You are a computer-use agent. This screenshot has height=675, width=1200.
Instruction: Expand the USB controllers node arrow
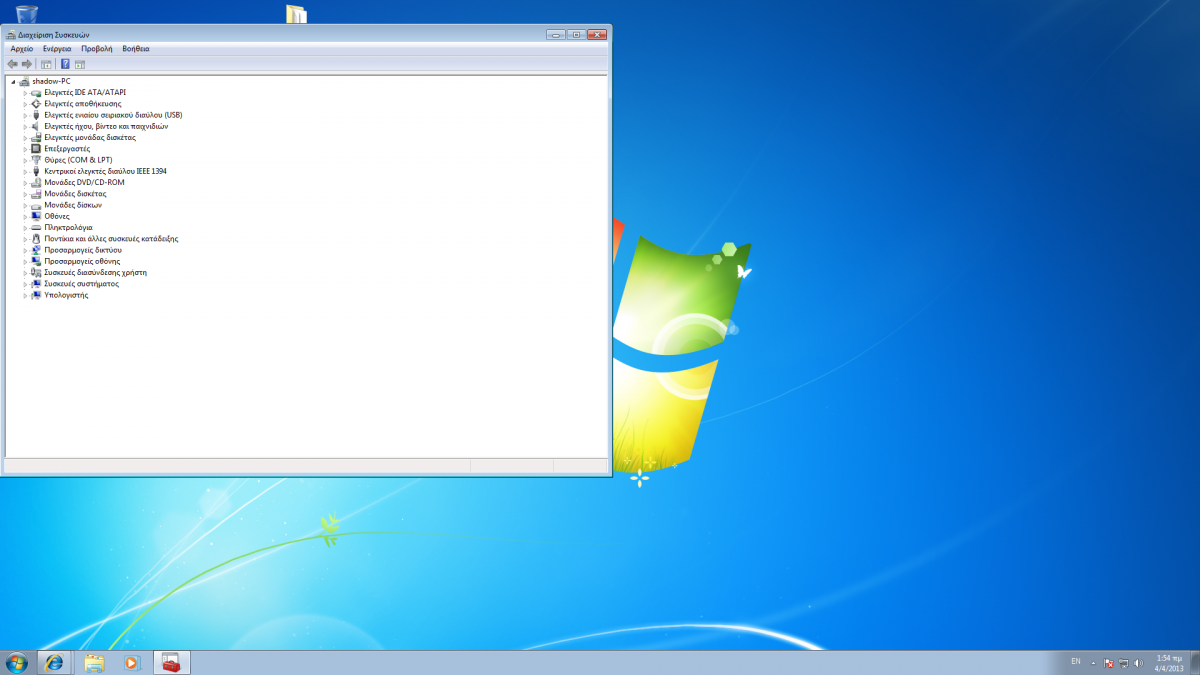(x=25, y=115)
